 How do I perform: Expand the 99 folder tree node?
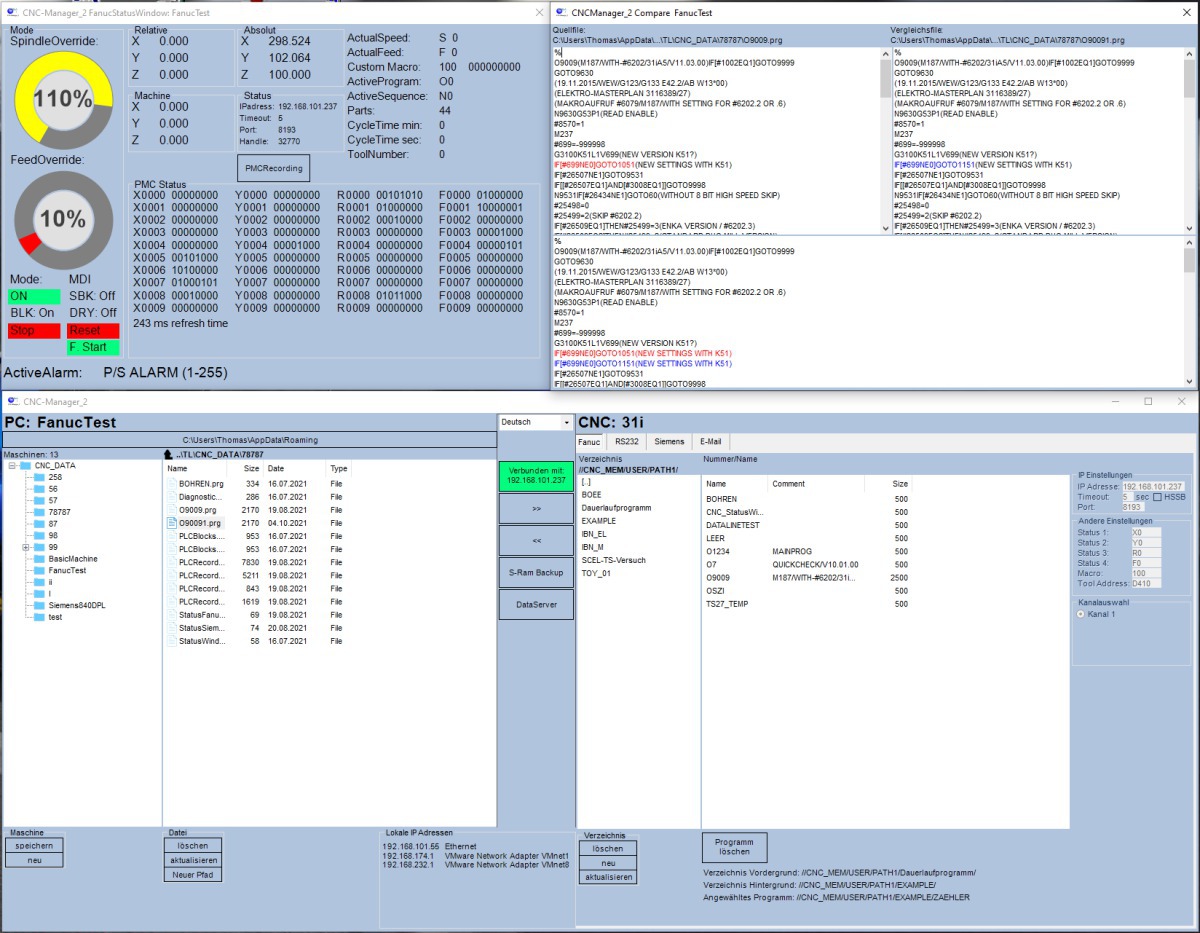25,547
